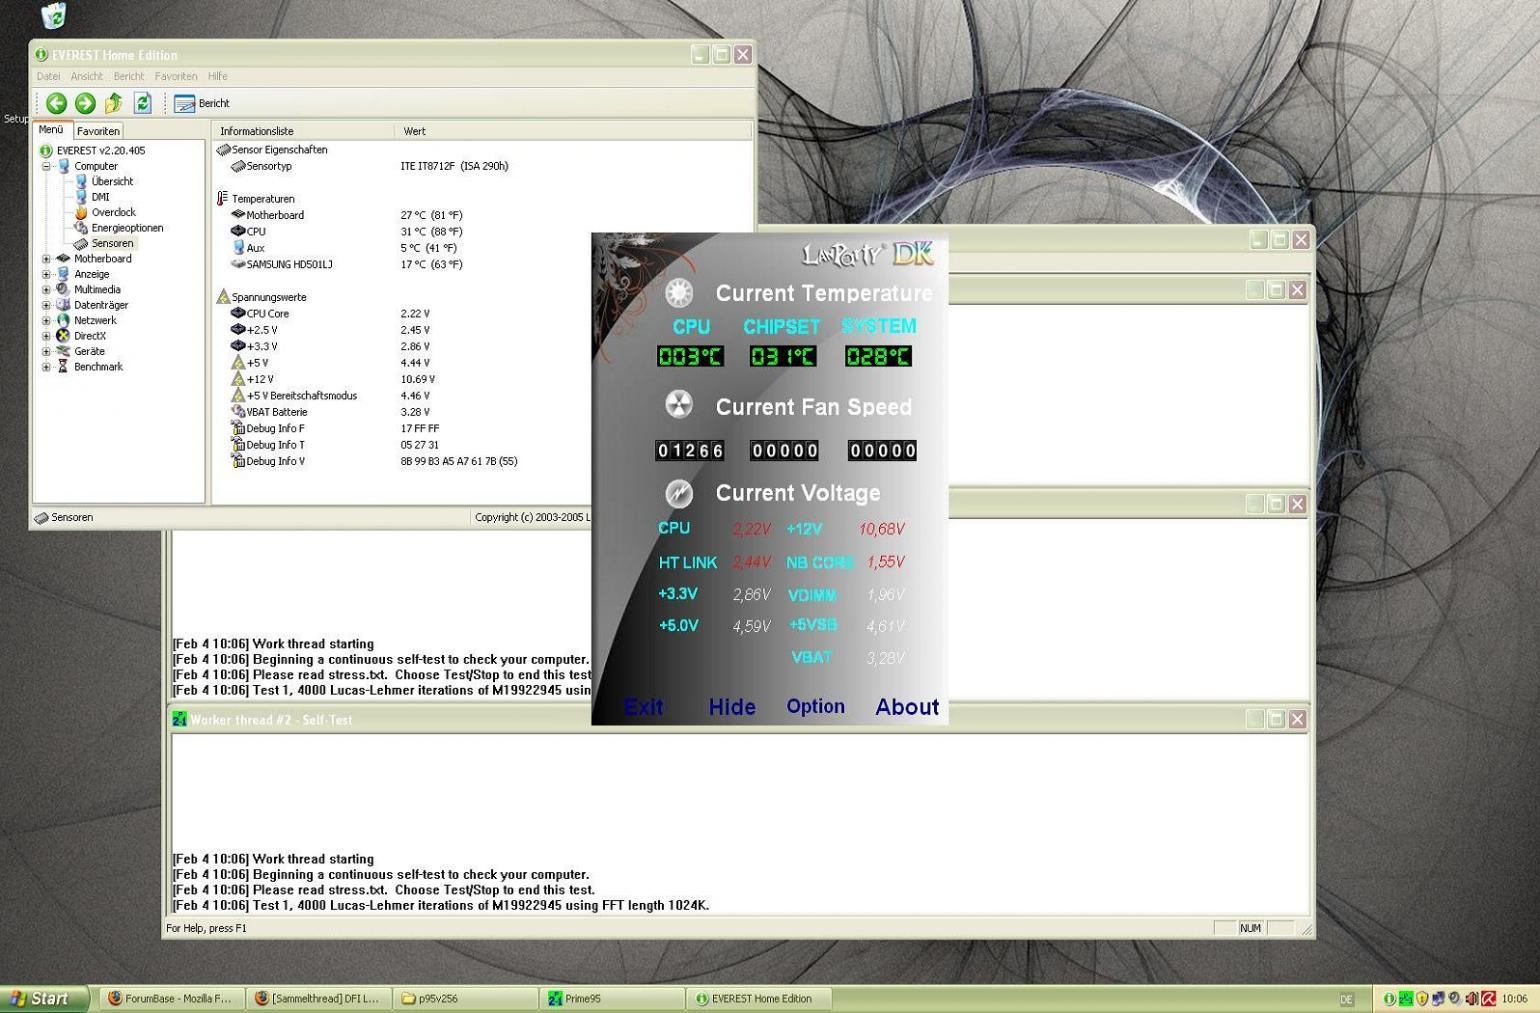Click the Current Temperature sun icon
The image size is (1540, 1013).
coord(679,293)
